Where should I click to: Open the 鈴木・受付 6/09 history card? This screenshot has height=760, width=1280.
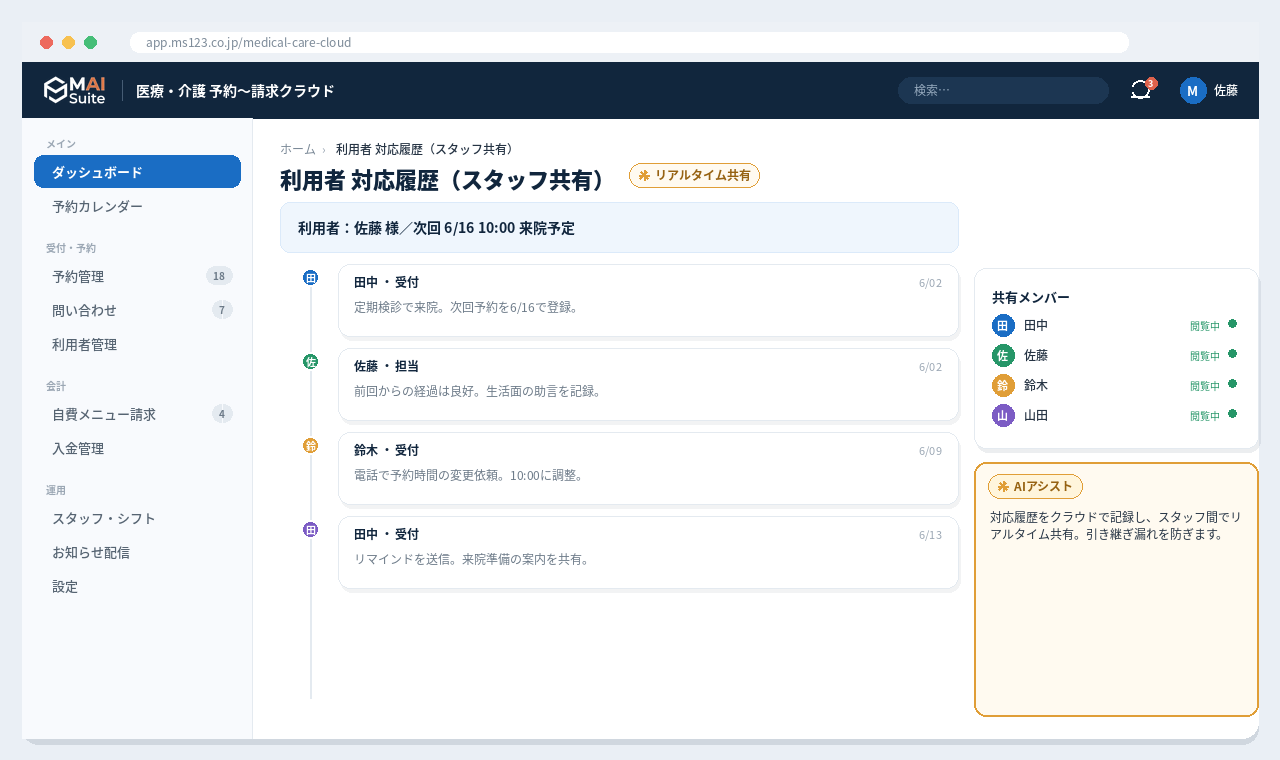pos(648,468)
